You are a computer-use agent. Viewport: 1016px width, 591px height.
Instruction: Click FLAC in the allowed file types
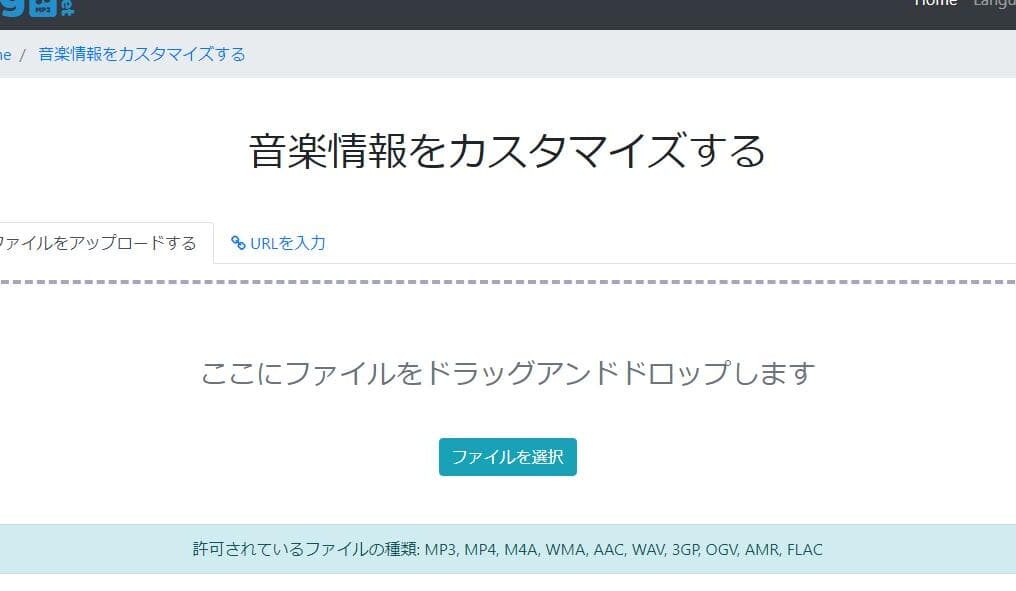(804, 549)
